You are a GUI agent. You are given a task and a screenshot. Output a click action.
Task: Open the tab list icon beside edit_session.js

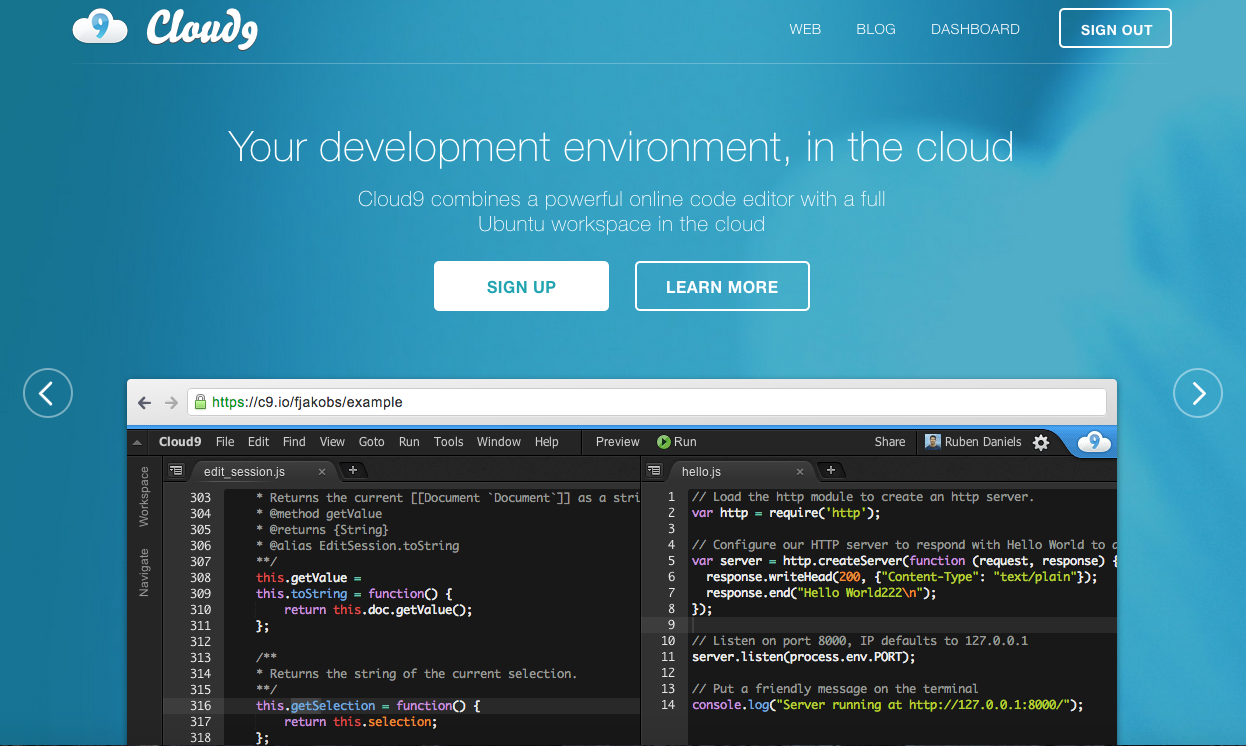(176, 470)
